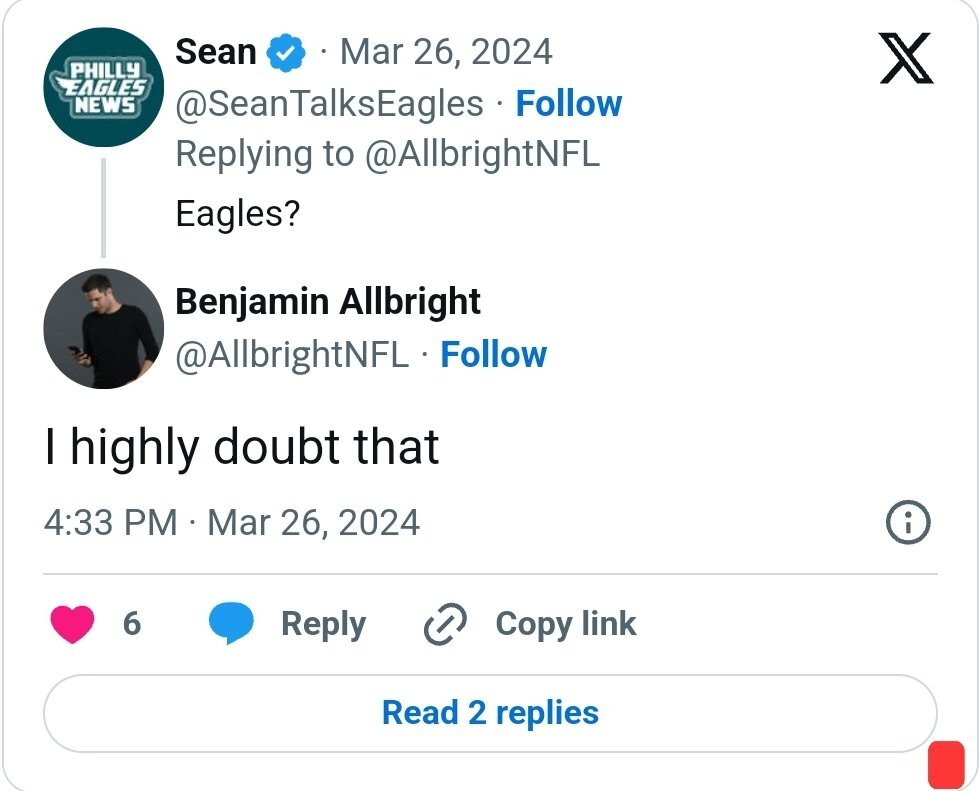Click the X logo in top corner

point(907,60)
